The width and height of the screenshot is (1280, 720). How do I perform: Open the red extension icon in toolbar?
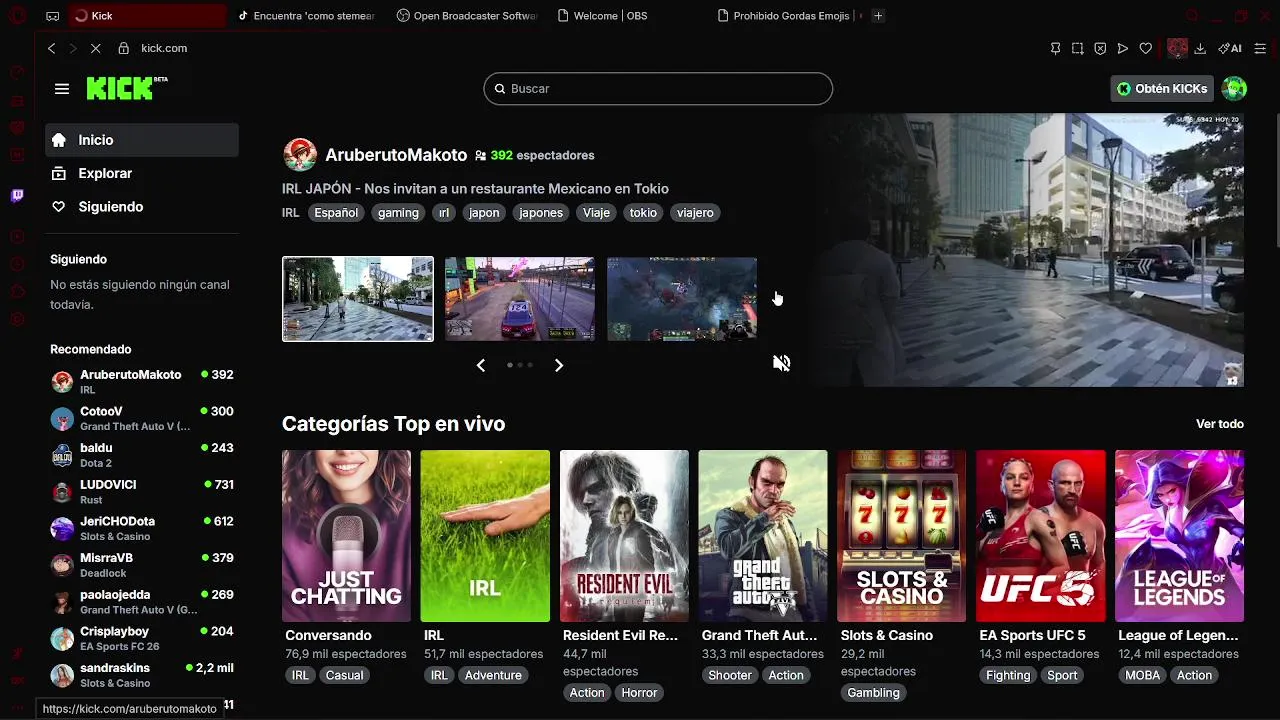[1177, 48]
